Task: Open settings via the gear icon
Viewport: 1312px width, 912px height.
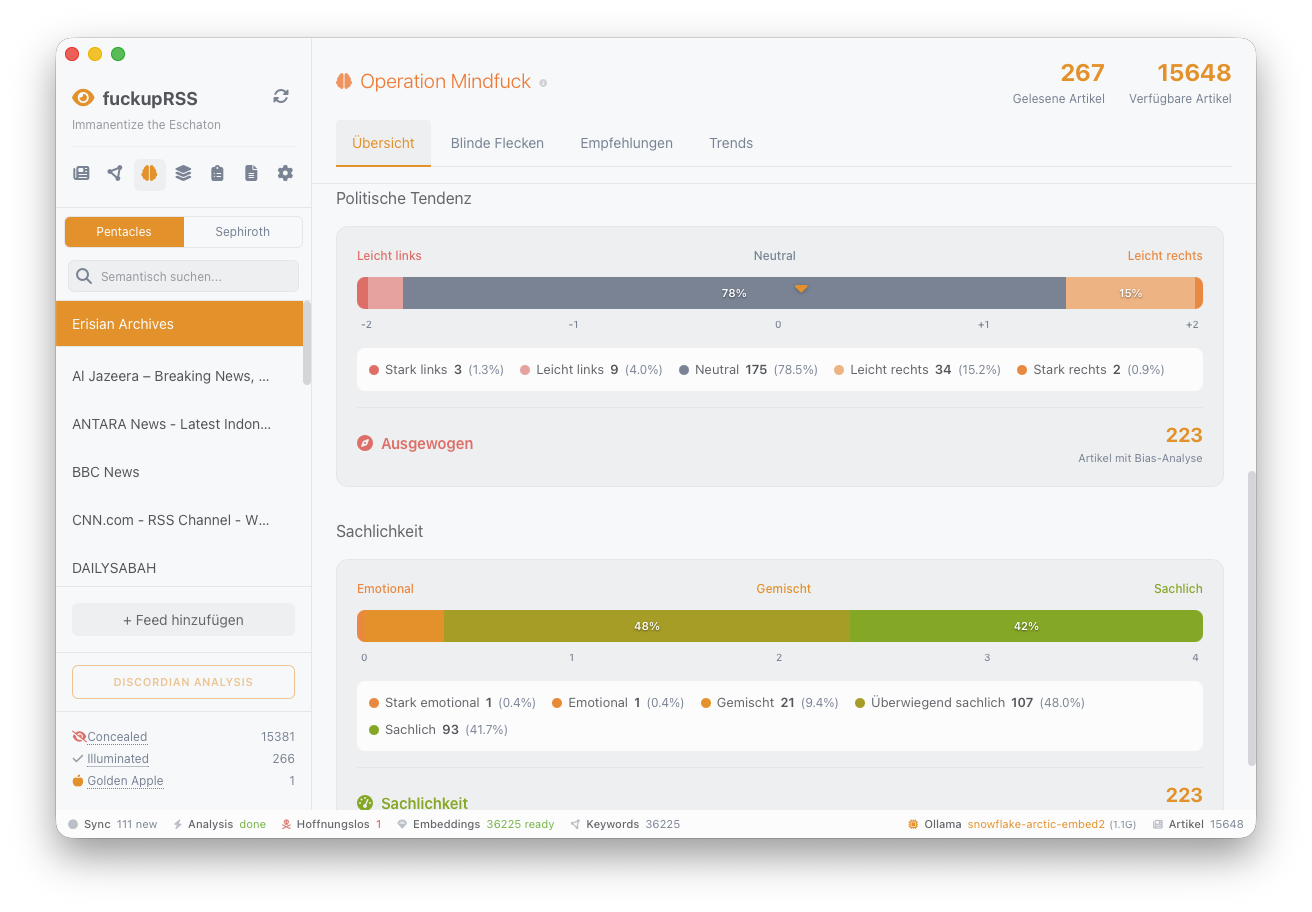Action: [285, 173]
